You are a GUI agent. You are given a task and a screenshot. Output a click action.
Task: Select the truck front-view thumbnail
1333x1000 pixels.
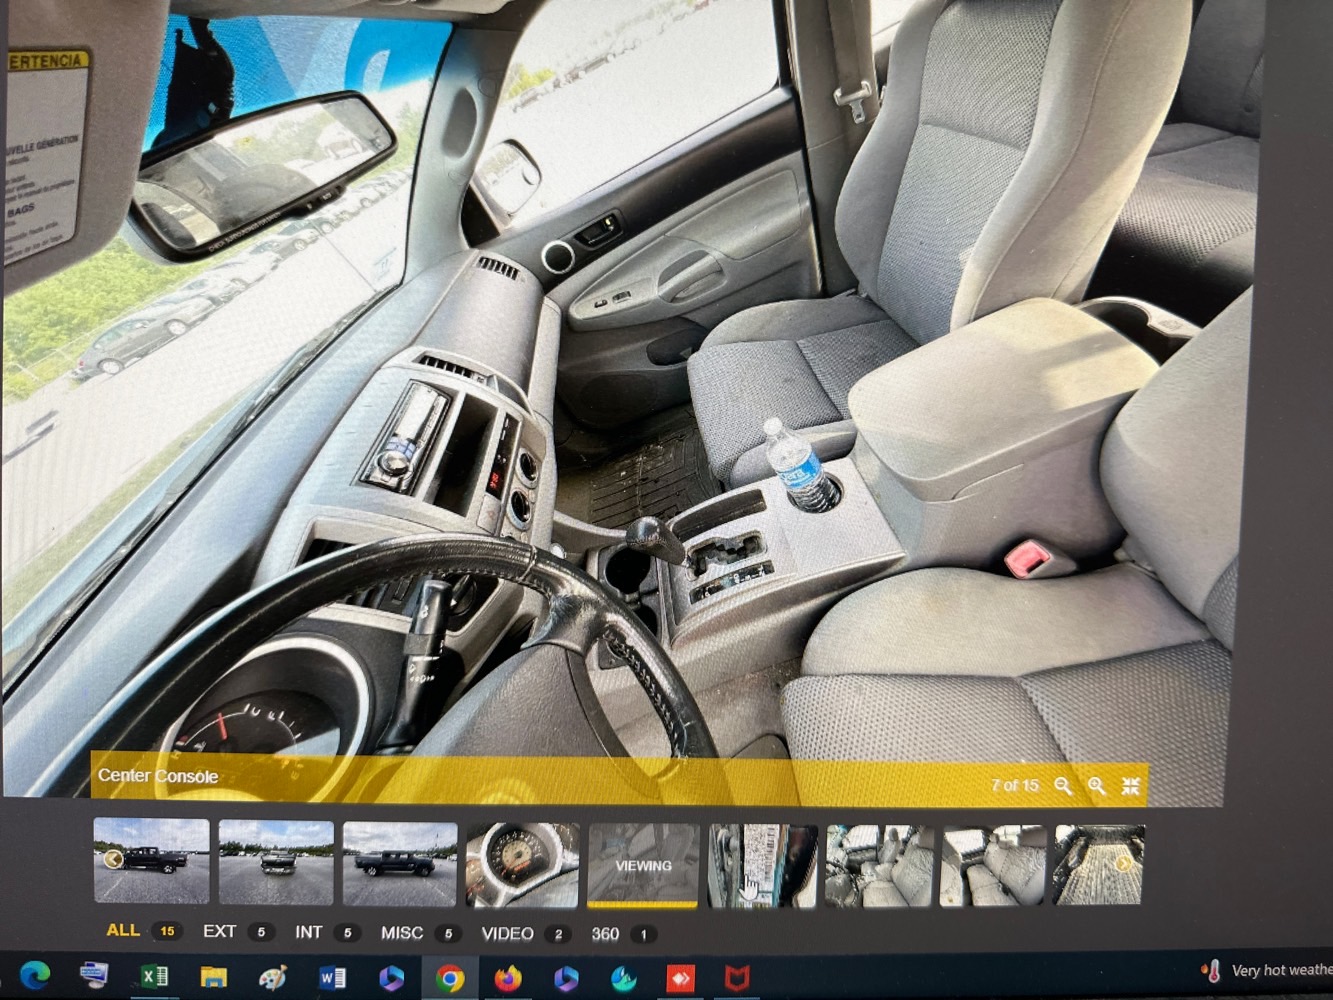click(276, 862)
